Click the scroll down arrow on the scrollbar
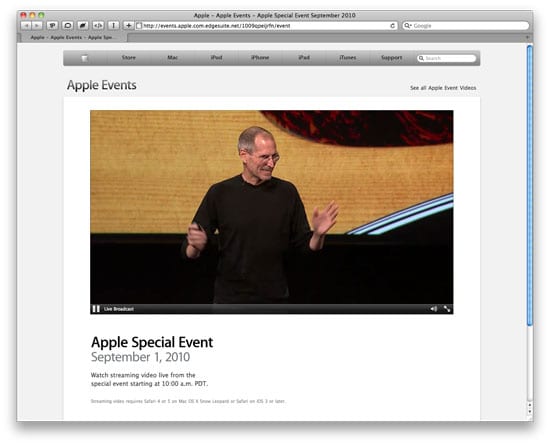This screenshot has height=445, width=550. (x=530, y=412)
